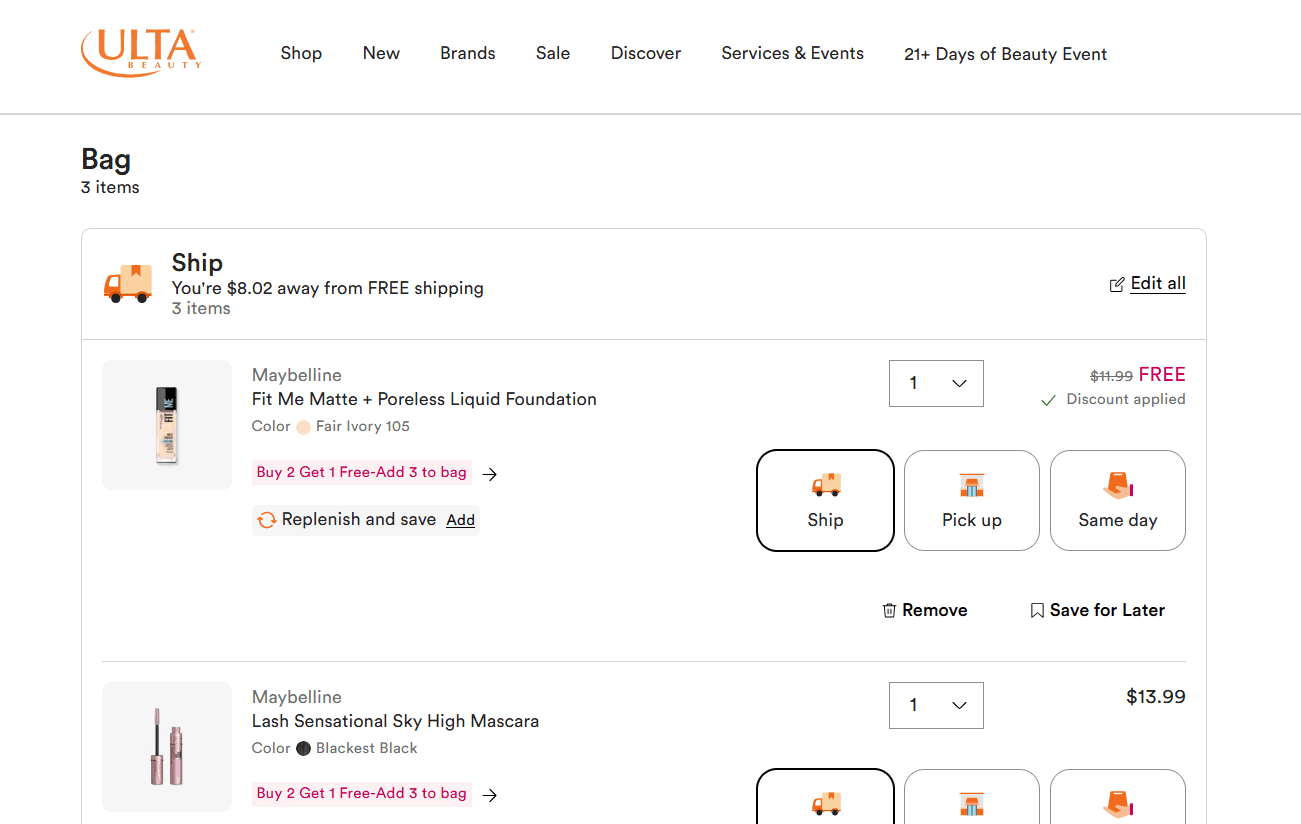Open Fit Me Matte foundation product thumbnail

point(167,425)
